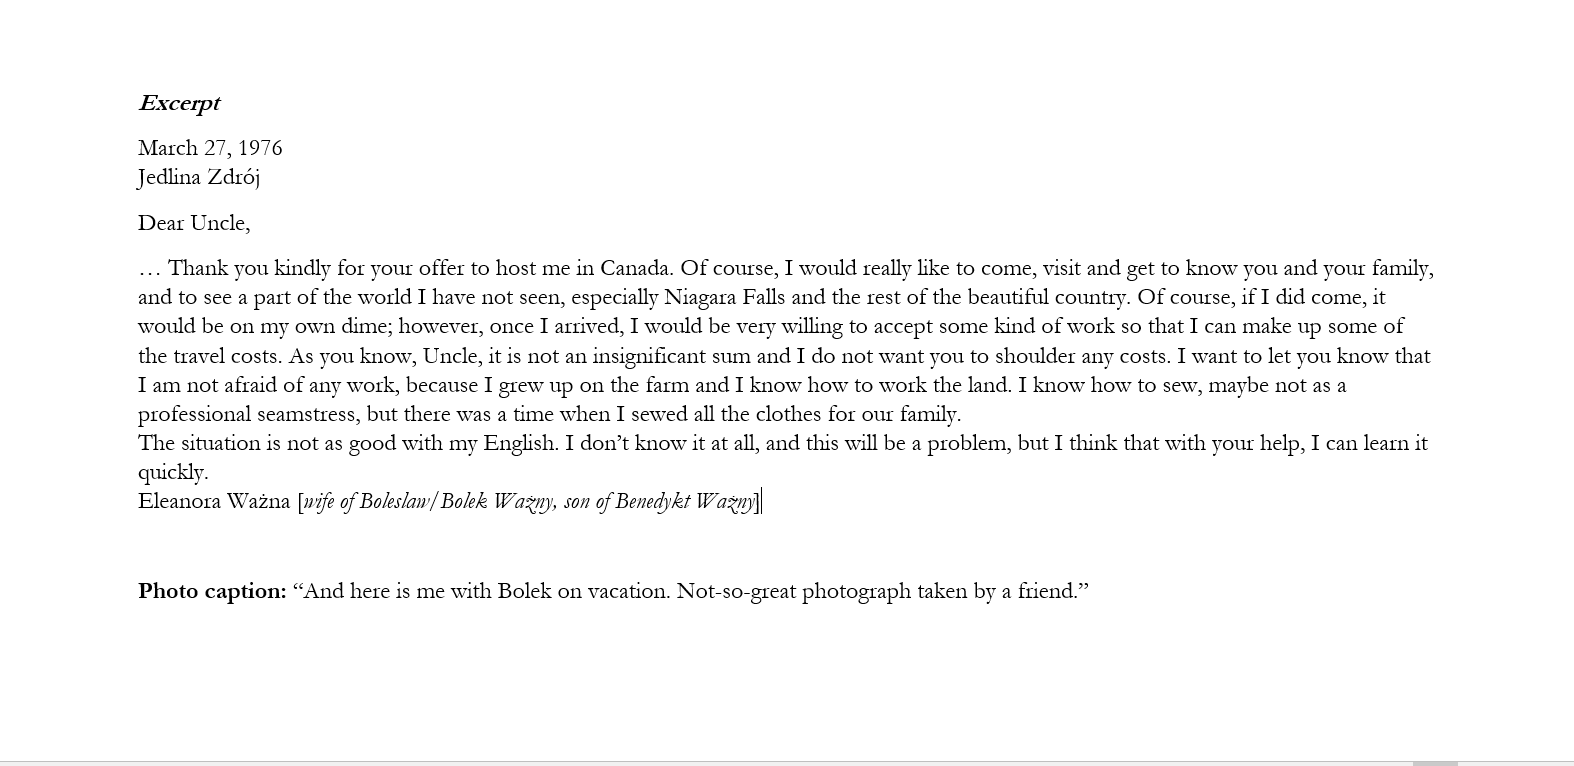
Task: Click the bold "Photo caption:" label
Action: 212,591
